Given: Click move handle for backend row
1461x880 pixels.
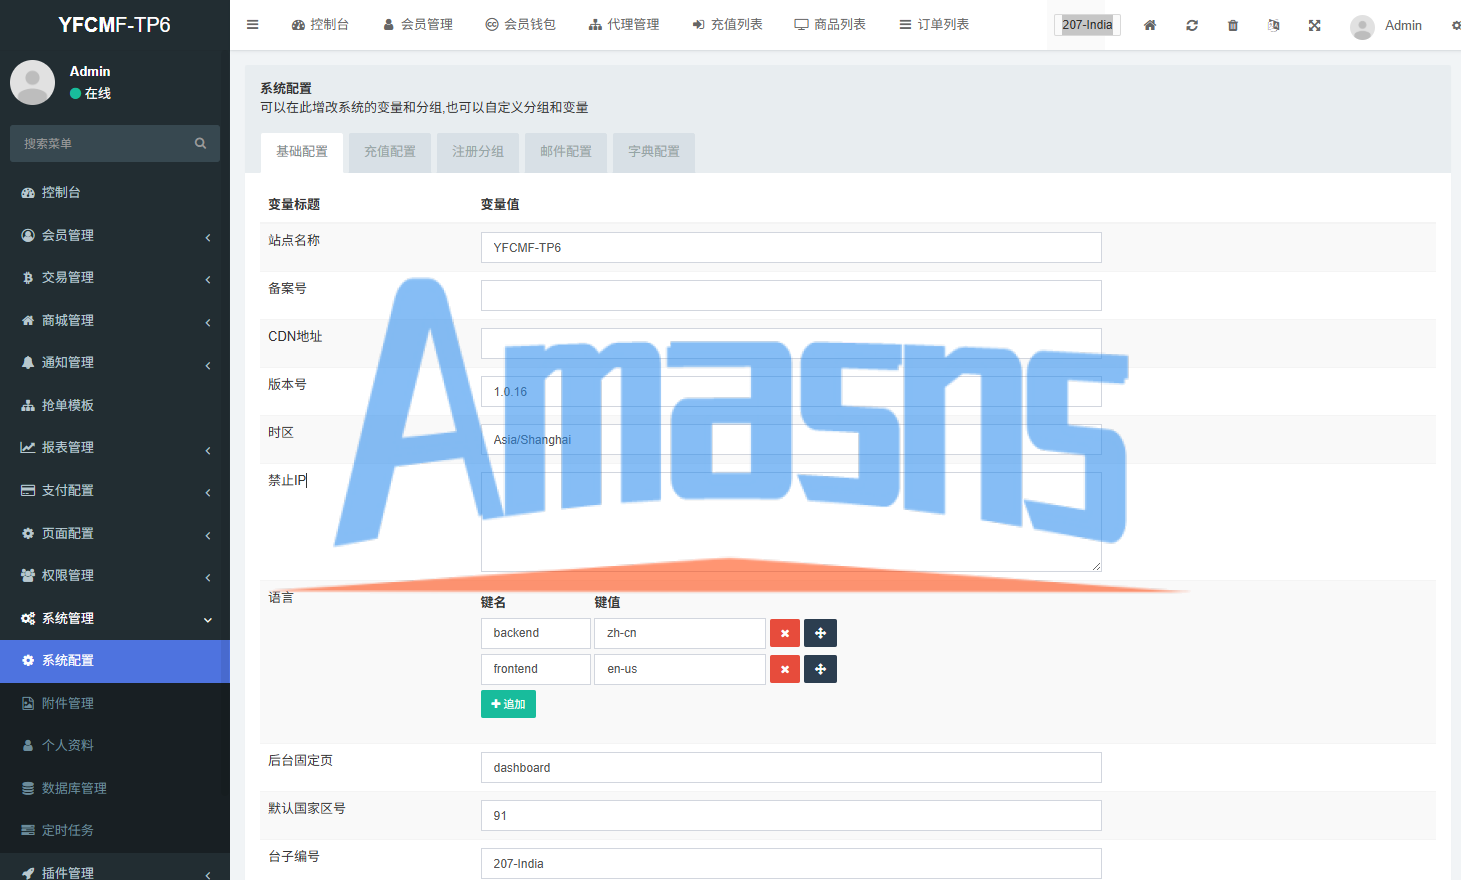Looking at the screenshot, I should 820,633.
